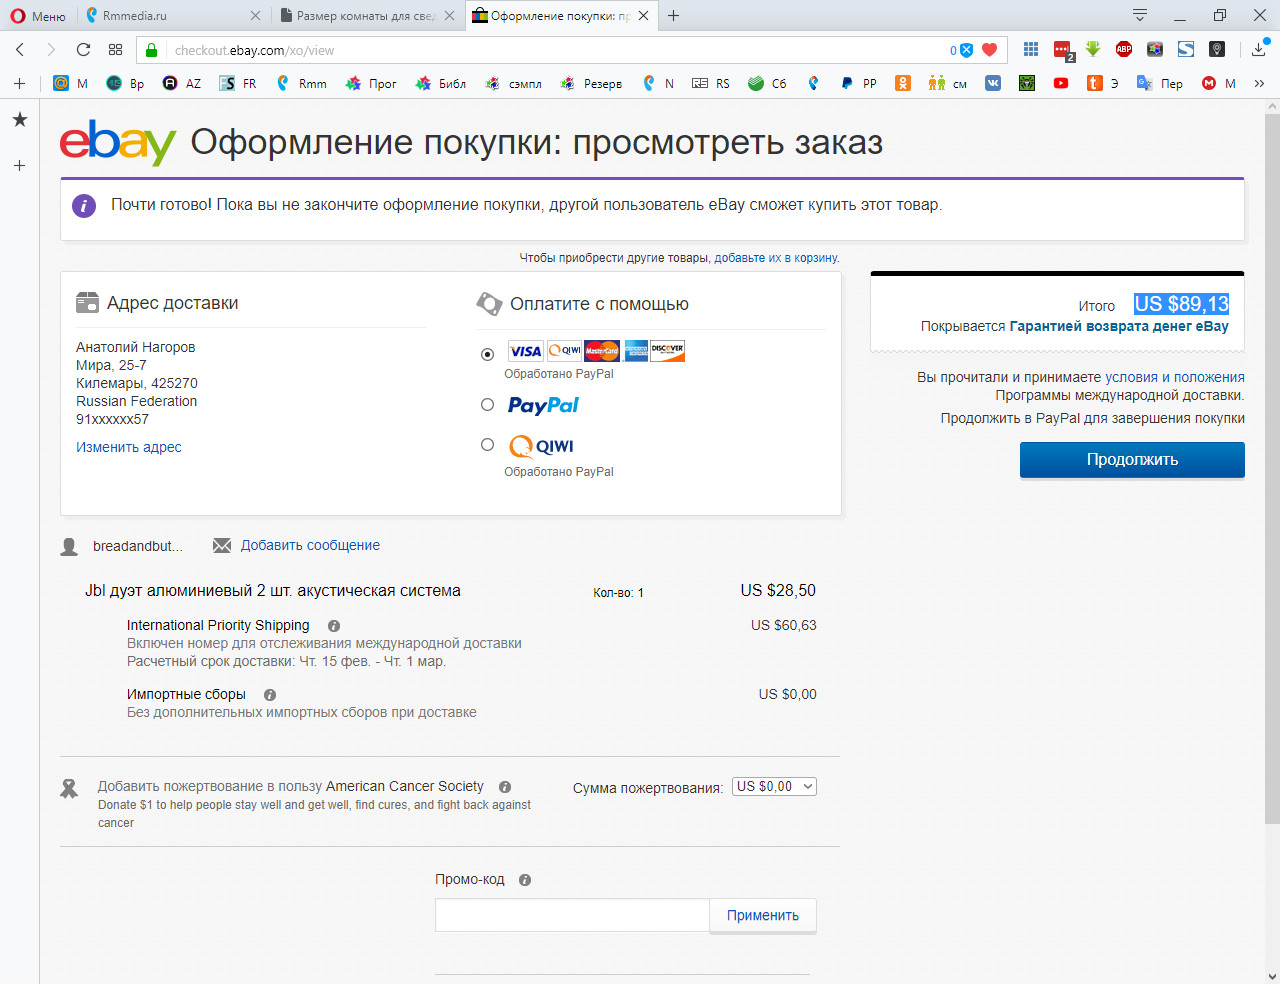
Task: Select credit card payment option
Action: coord(487,354)
